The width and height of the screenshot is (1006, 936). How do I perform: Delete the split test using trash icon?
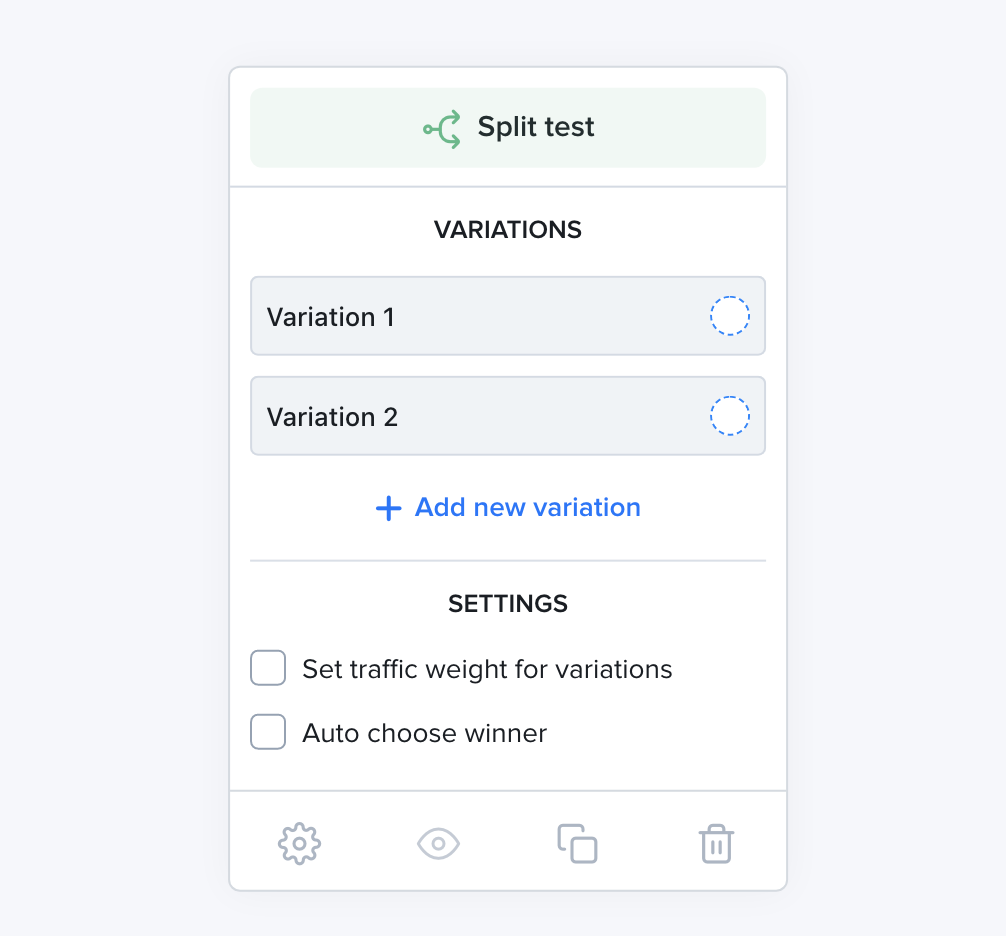click(x=716, y=844)
